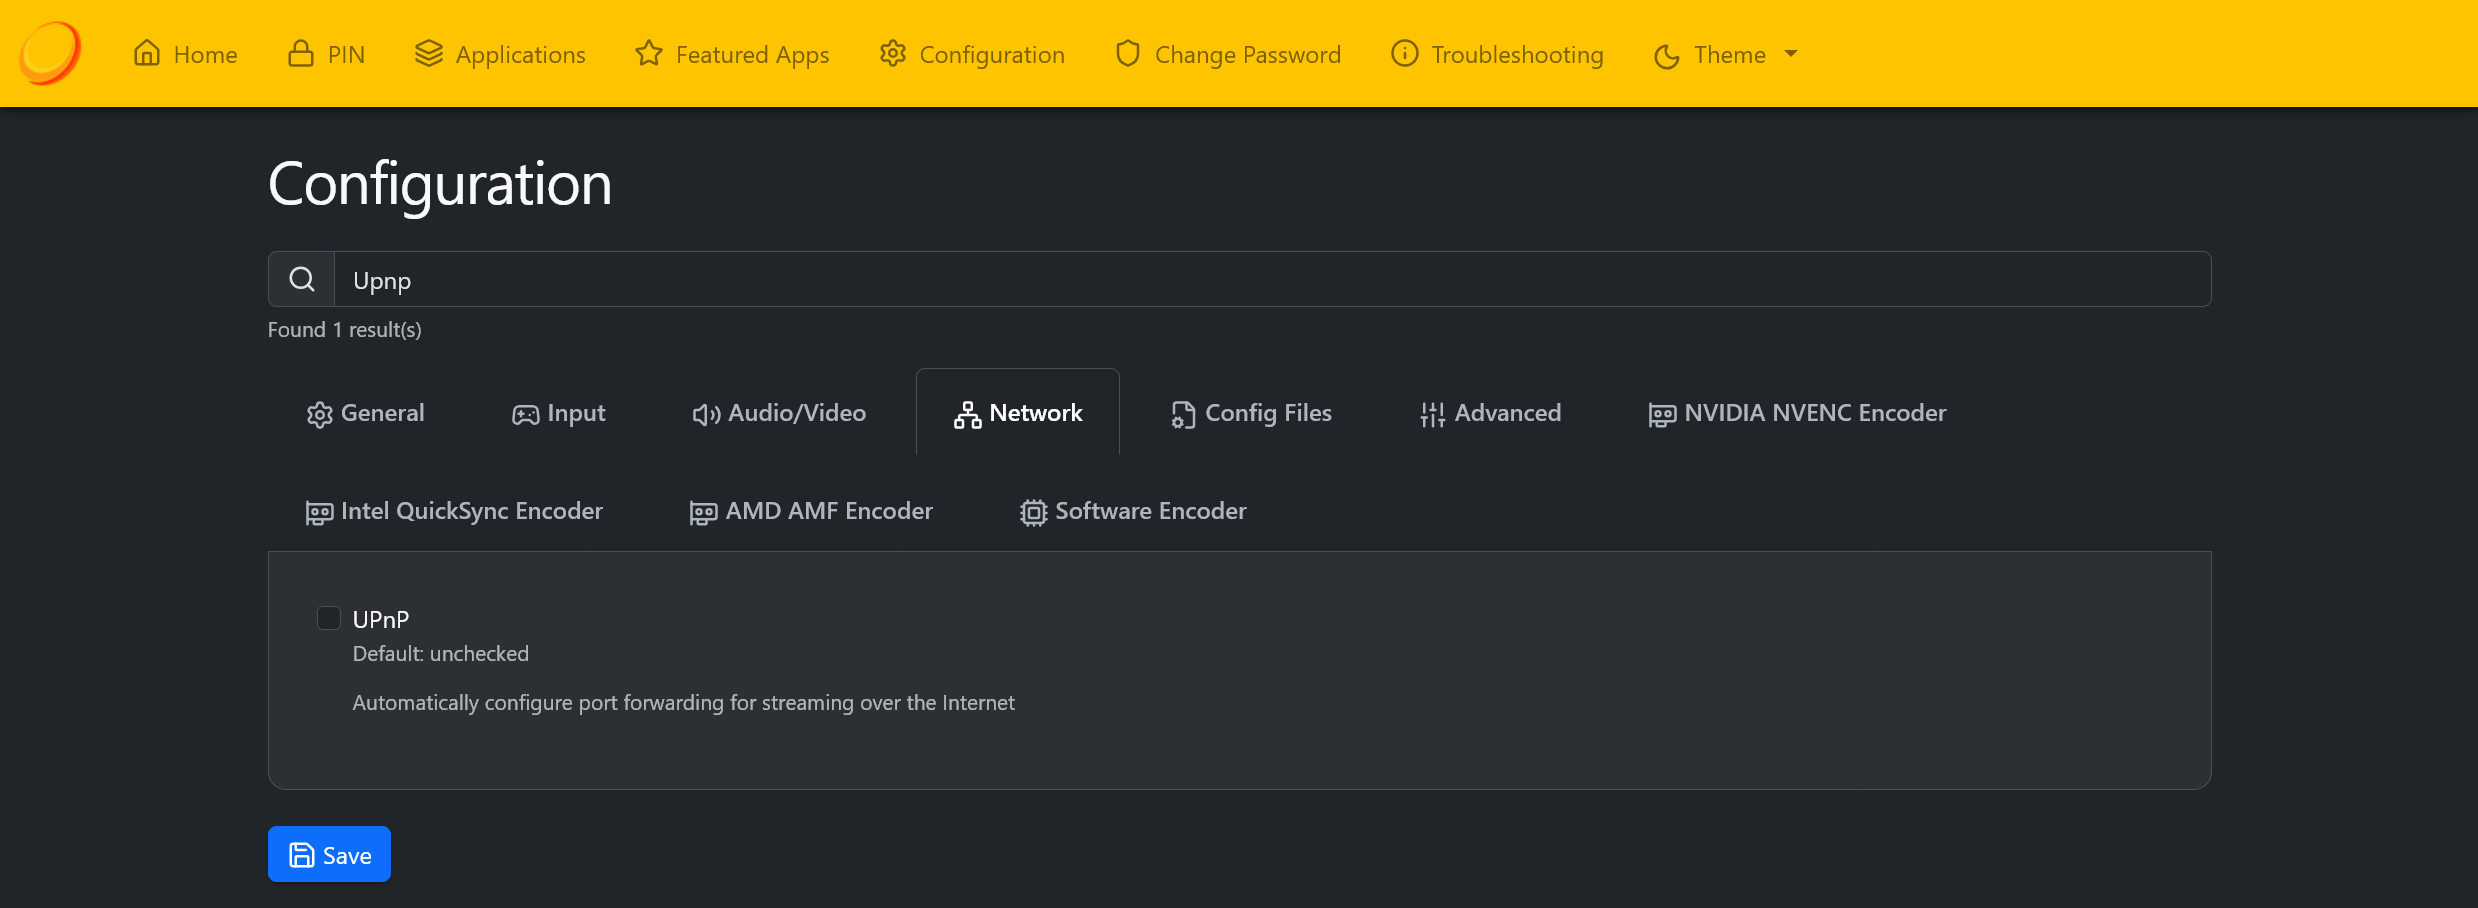
Task: Click the Home house icon
Action: click(147, 53)
